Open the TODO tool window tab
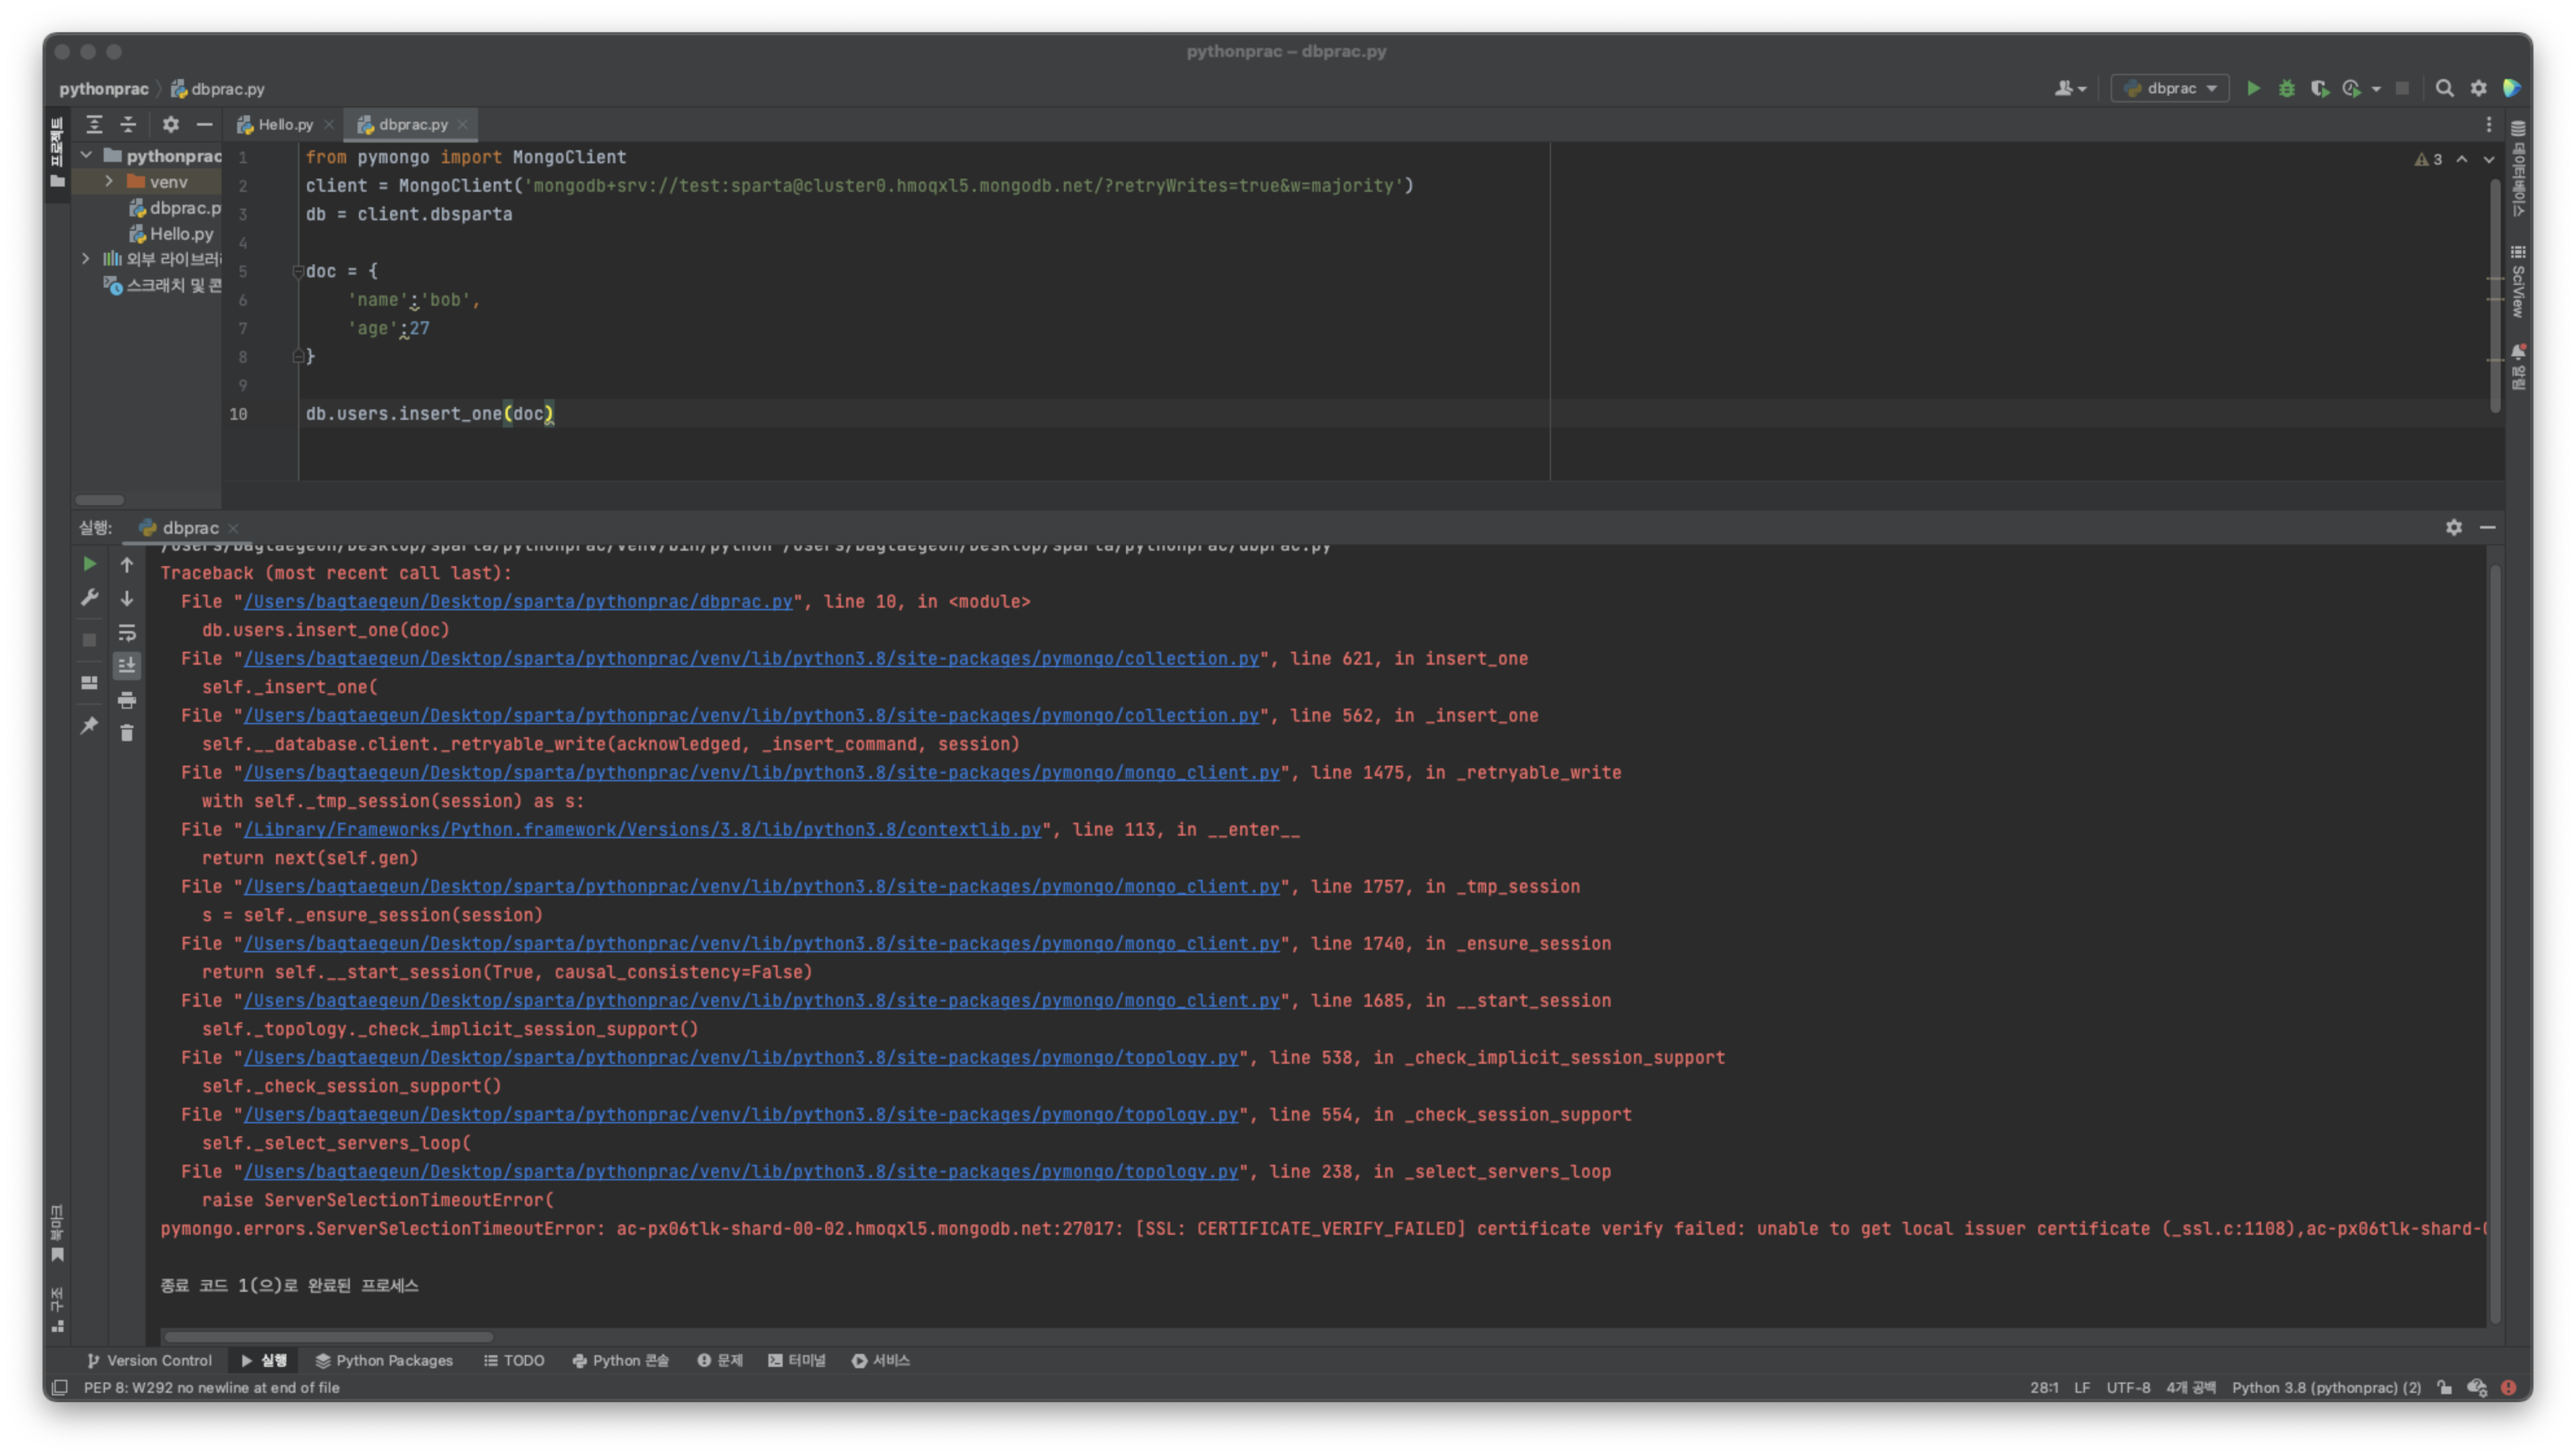 (x=514, y=1360)
